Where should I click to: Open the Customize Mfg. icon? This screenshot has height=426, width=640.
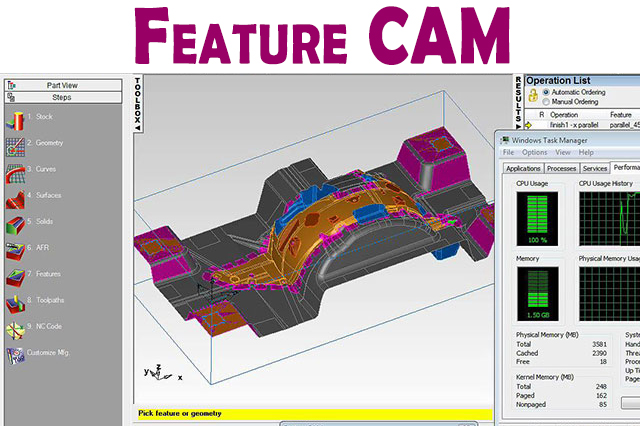[16, 357]
